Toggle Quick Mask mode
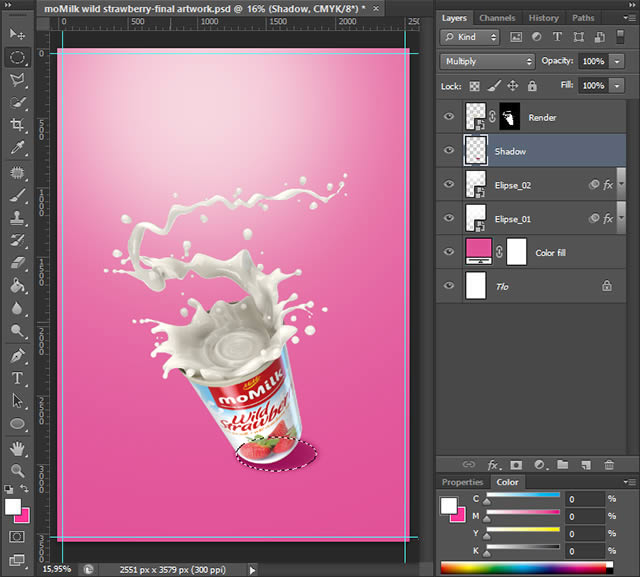The width and height of the screenshot is (640, 577). click(x=17, y=537)
